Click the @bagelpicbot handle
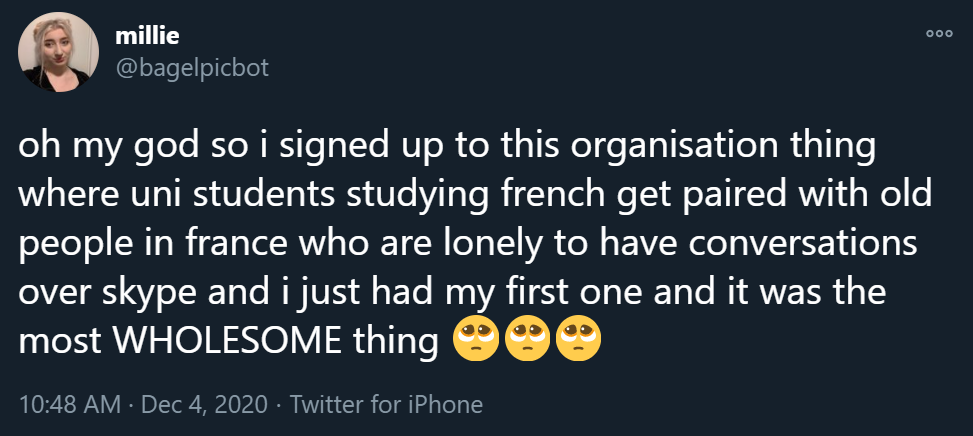This screenshot has height=436, width=973. 192,67
